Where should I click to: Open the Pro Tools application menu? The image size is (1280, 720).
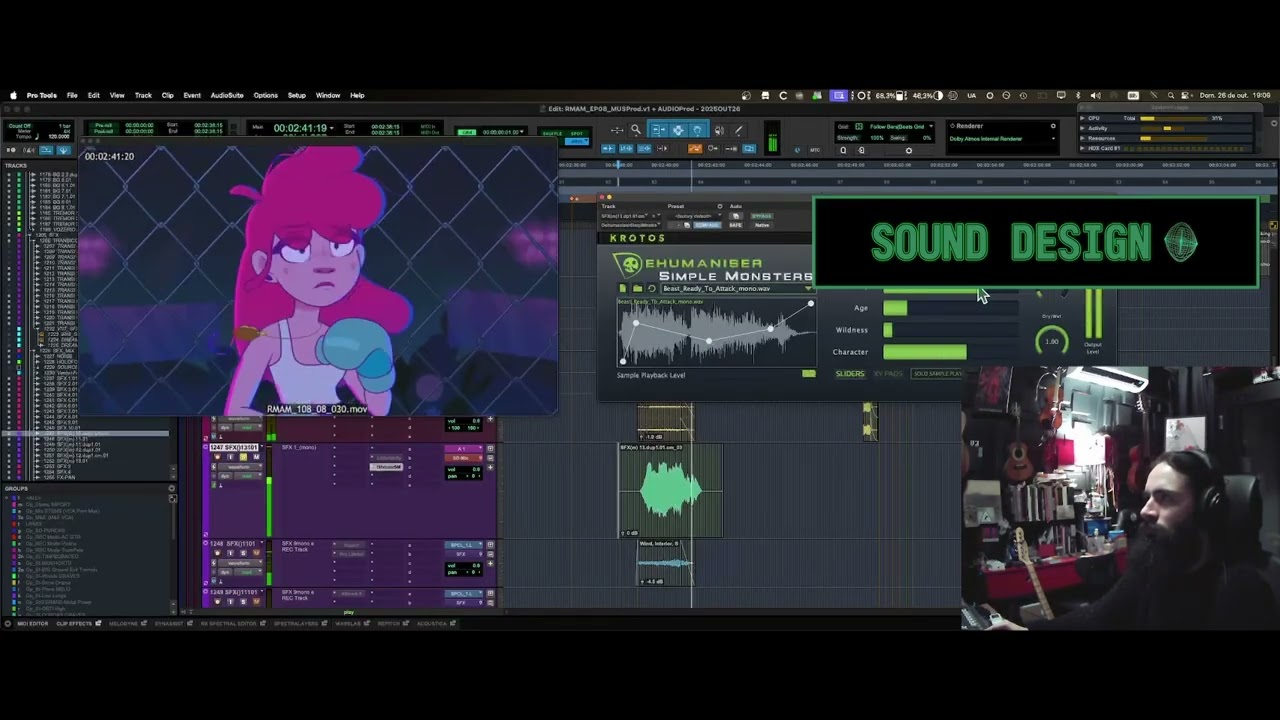(42, 95)
